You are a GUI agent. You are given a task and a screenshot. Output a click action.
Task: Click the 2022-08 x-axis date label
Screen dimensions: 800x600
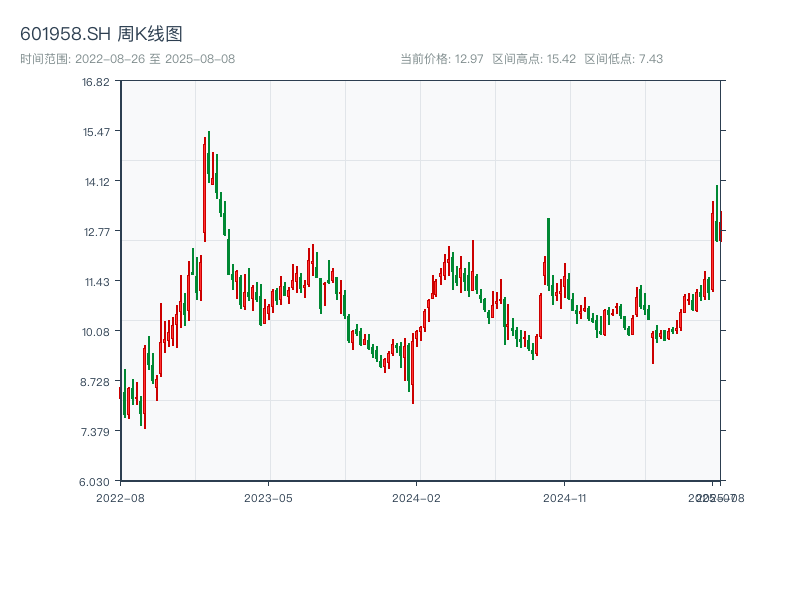click(x=120, y=497)
